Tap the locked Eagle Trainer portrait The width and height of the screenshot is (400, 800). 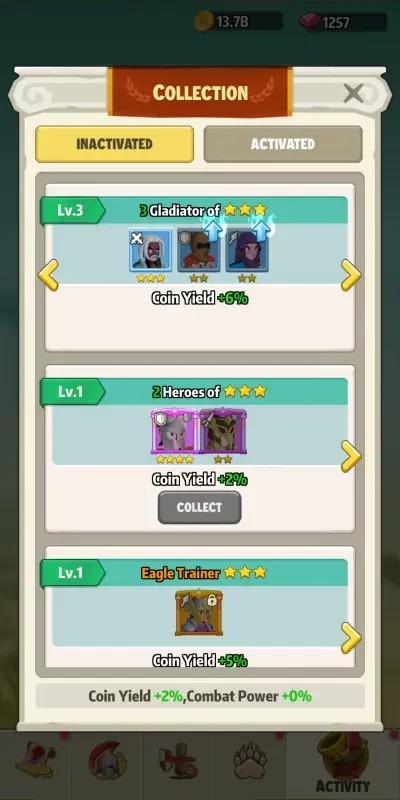click(199, 613)
